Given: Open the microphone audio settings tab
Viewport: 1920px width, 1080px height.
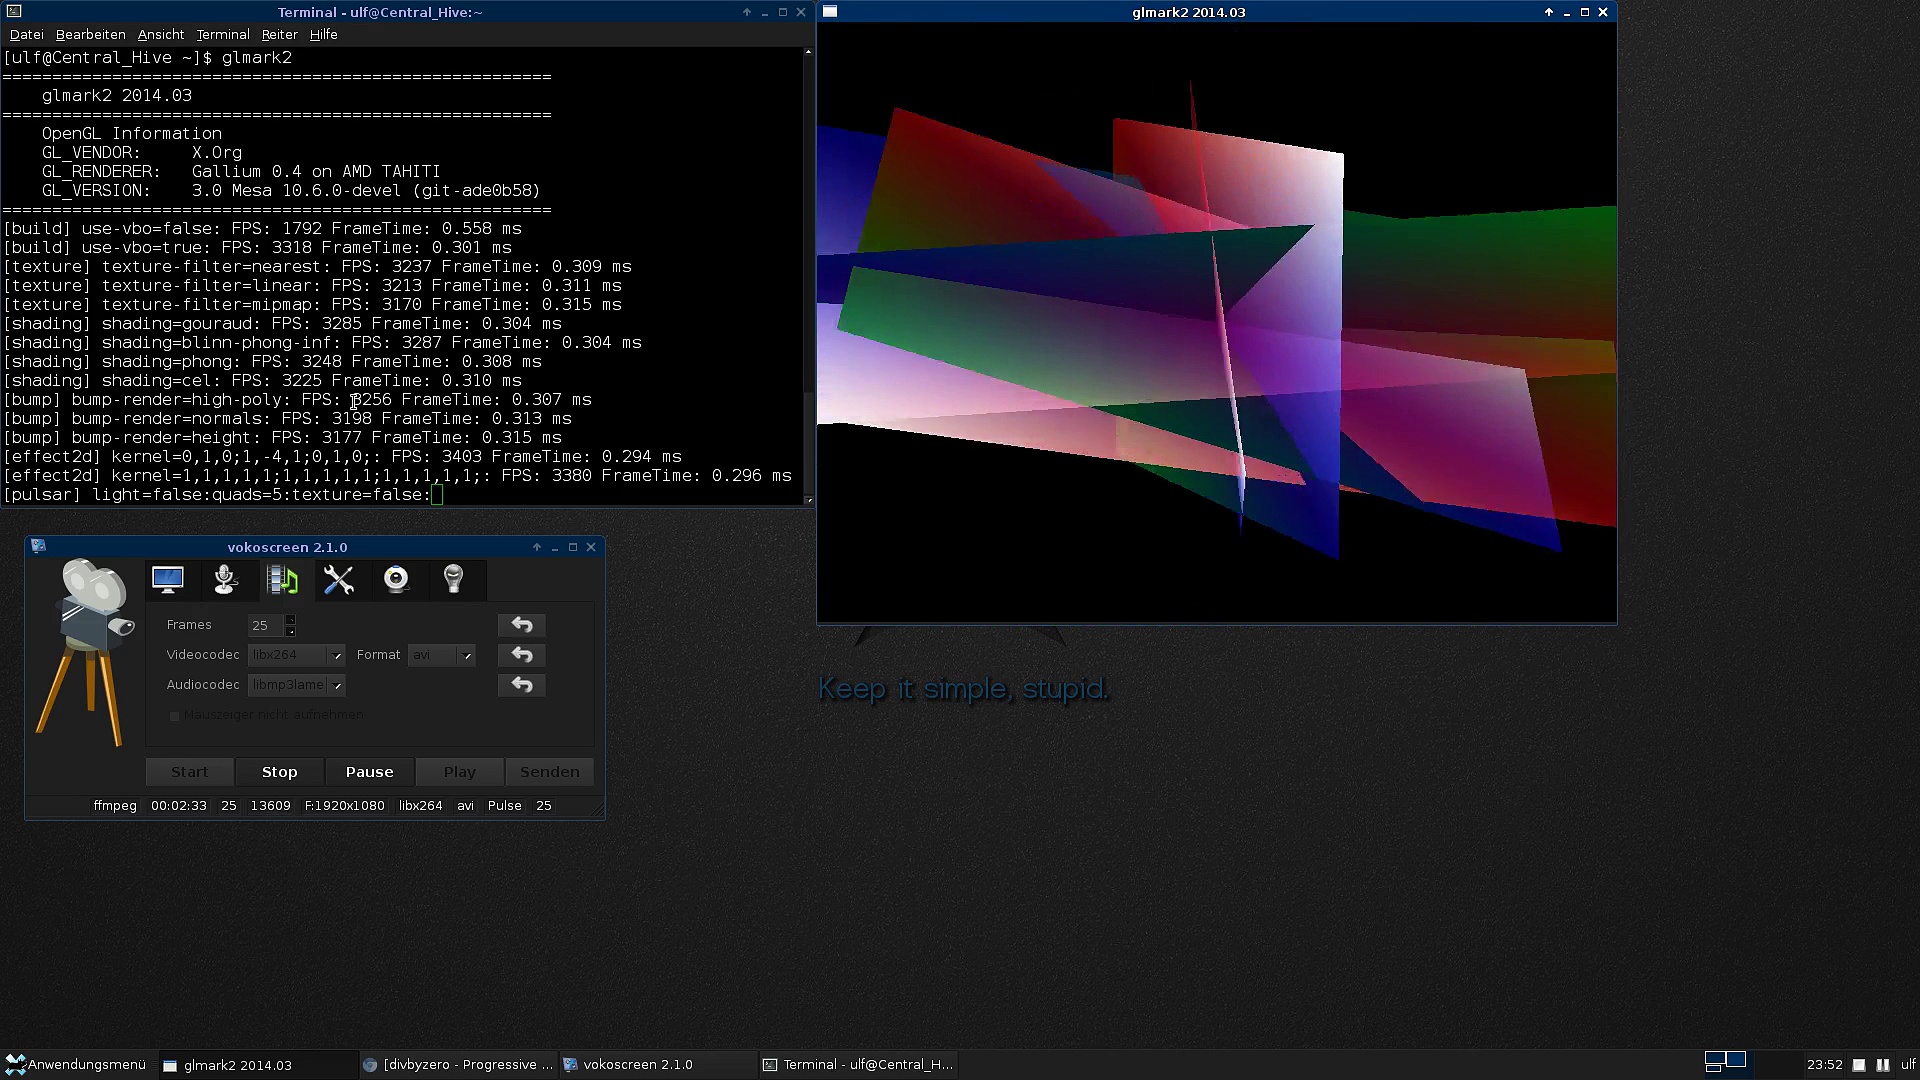Looking at the screenshot, I should click(225, 579).
